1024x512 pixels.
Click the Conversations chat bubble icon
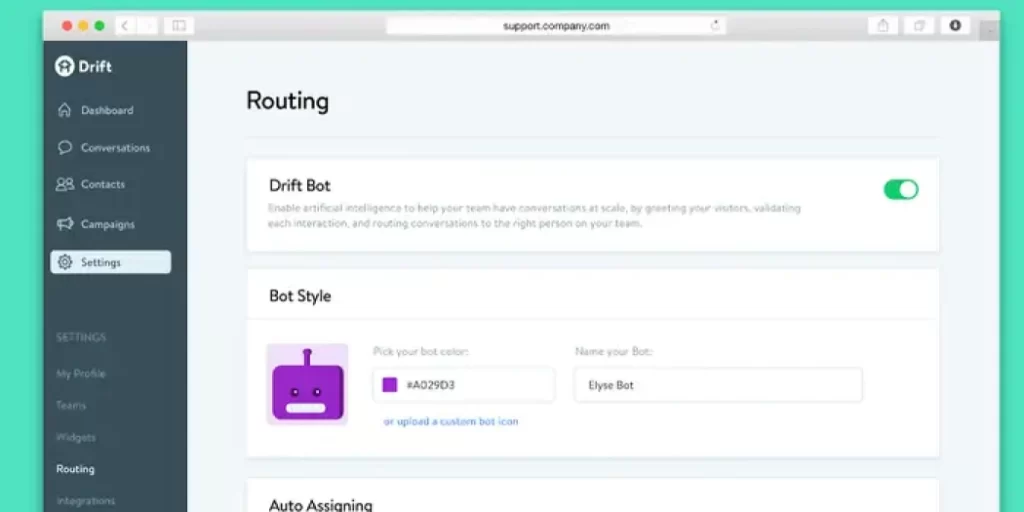65,147
